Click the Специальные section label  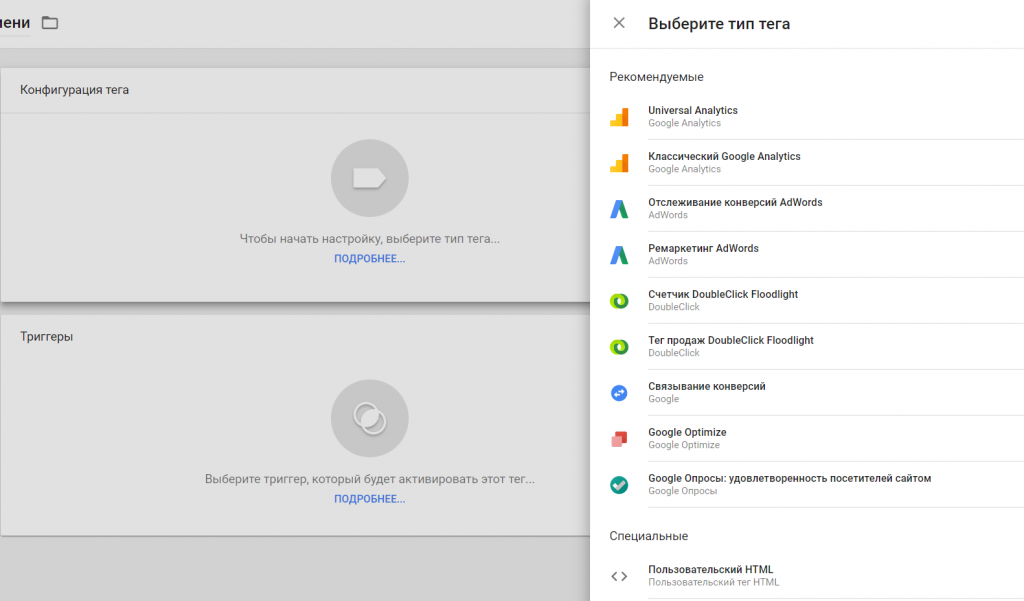coord(648,536)
